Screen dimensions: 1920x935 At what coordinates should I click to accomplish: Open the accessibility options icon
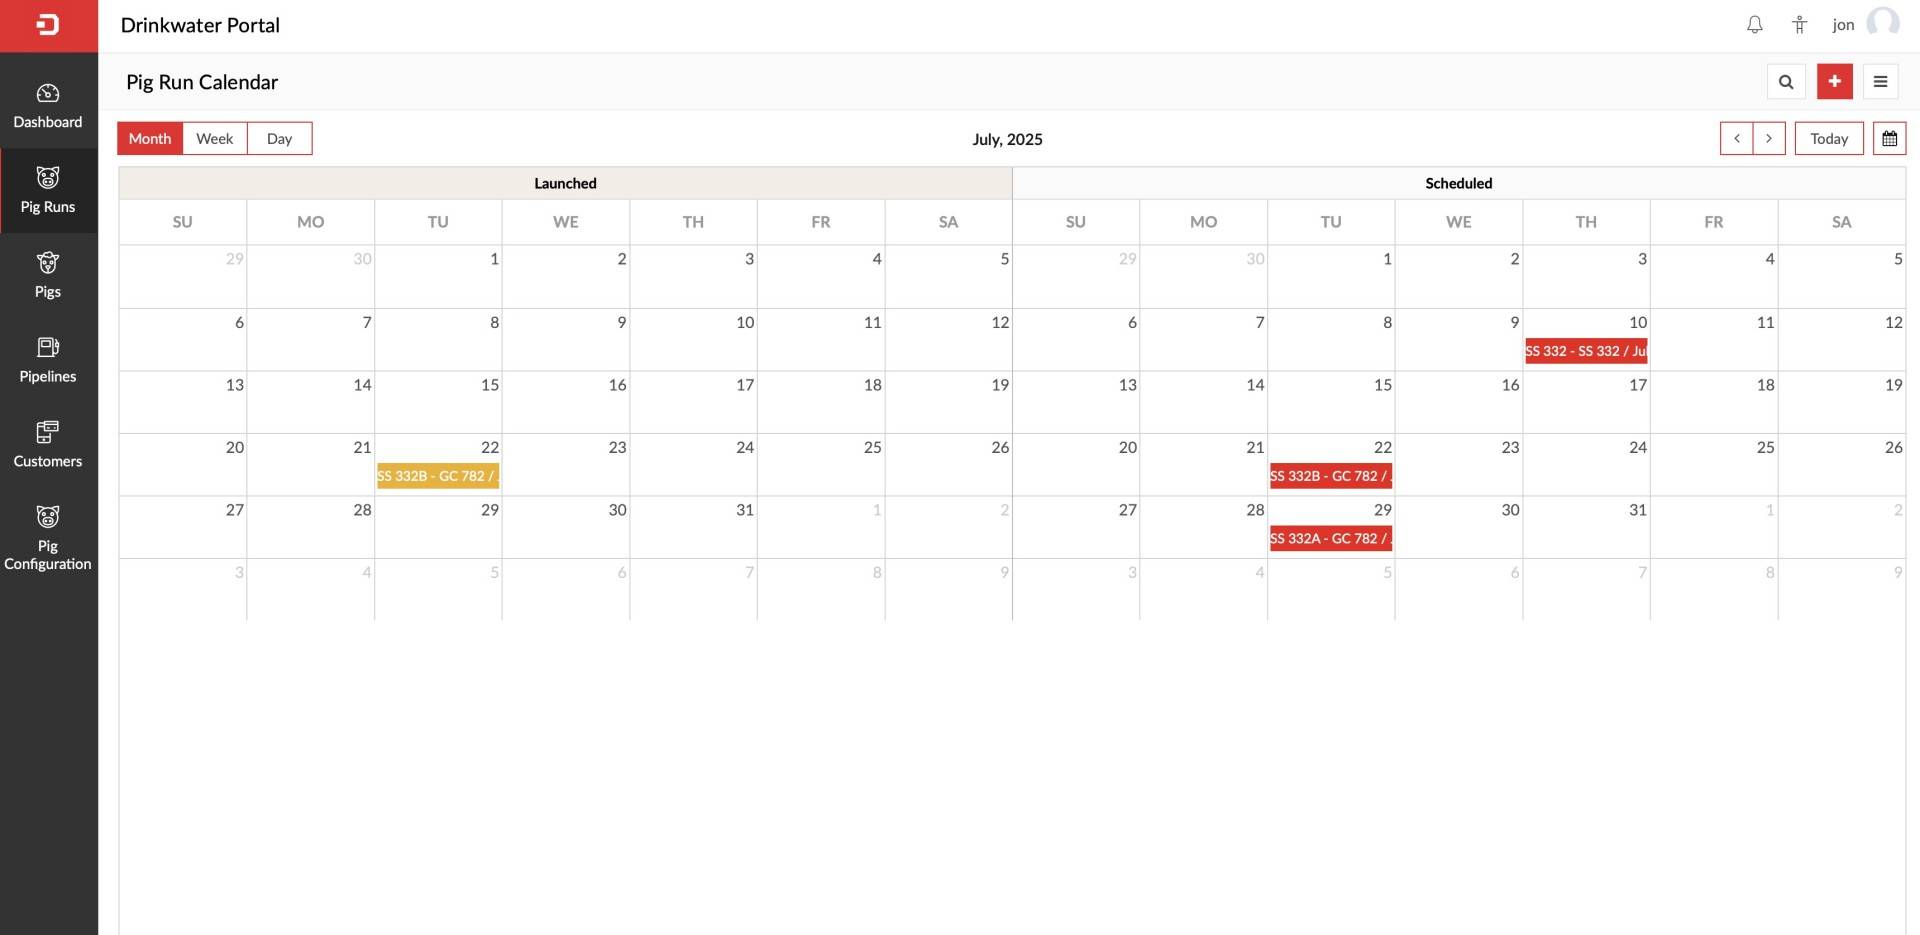pos(1799,25)
